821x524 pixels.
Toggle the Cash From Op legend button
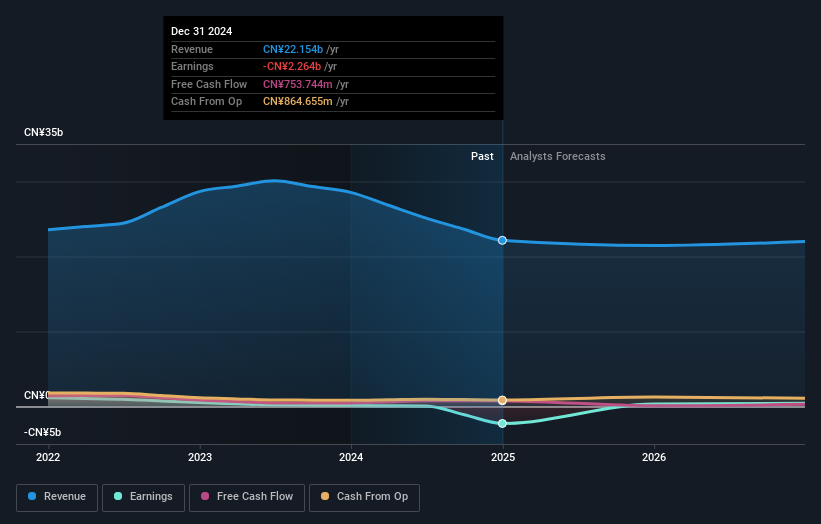[364, 497]
